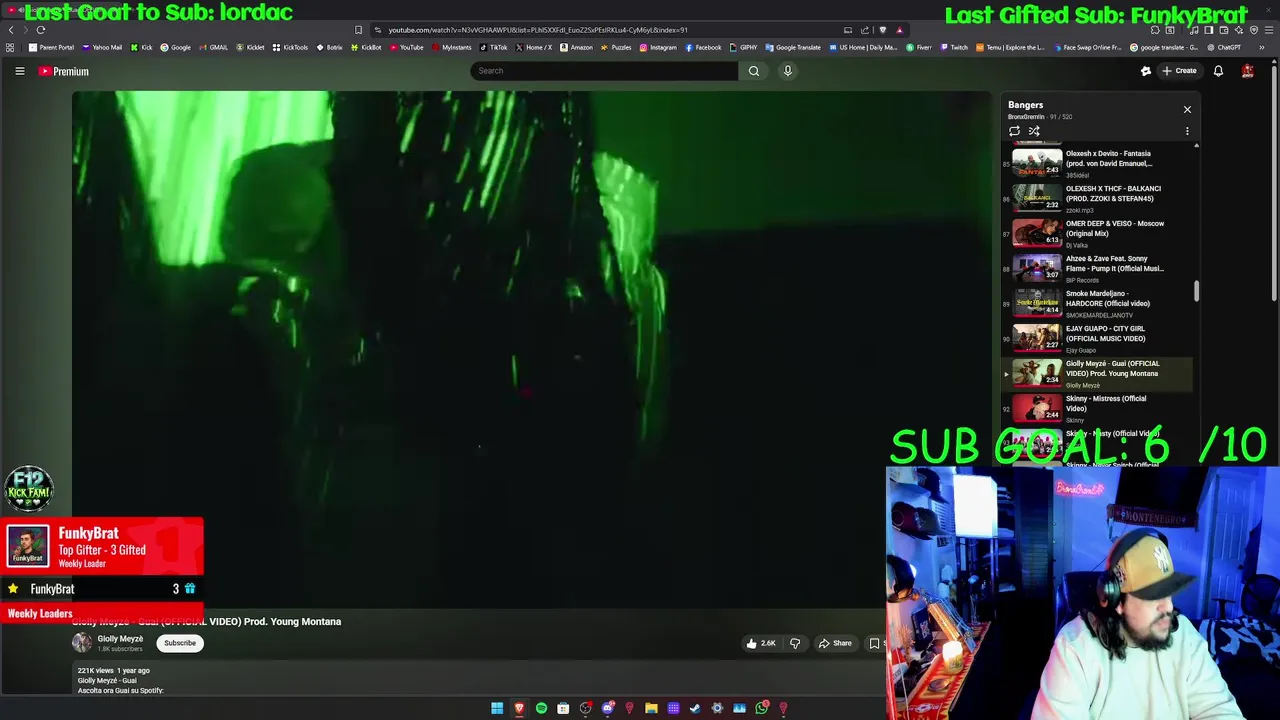
Task: Open YouTube notifications bell
Action: coord(1218,71)
